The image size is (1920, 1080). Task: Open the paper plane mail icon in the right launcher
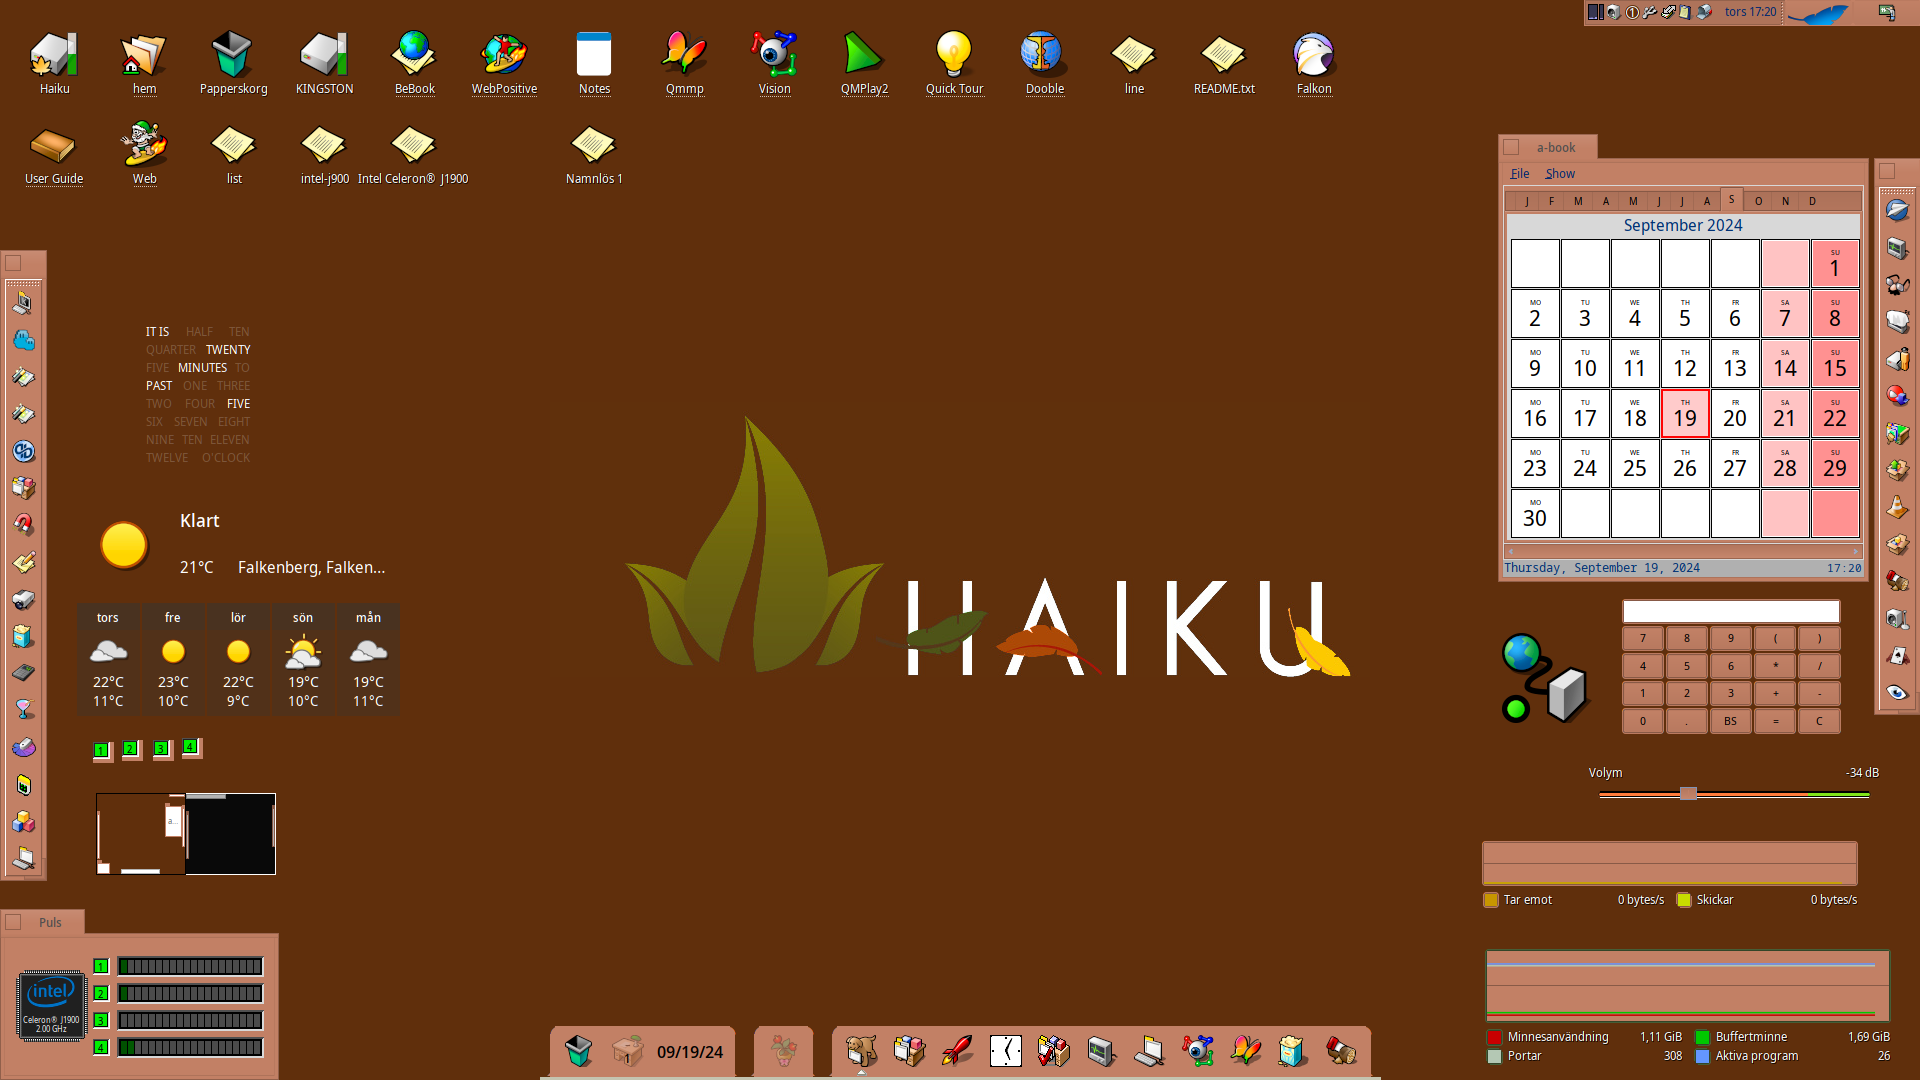[x=1897, y=210]
